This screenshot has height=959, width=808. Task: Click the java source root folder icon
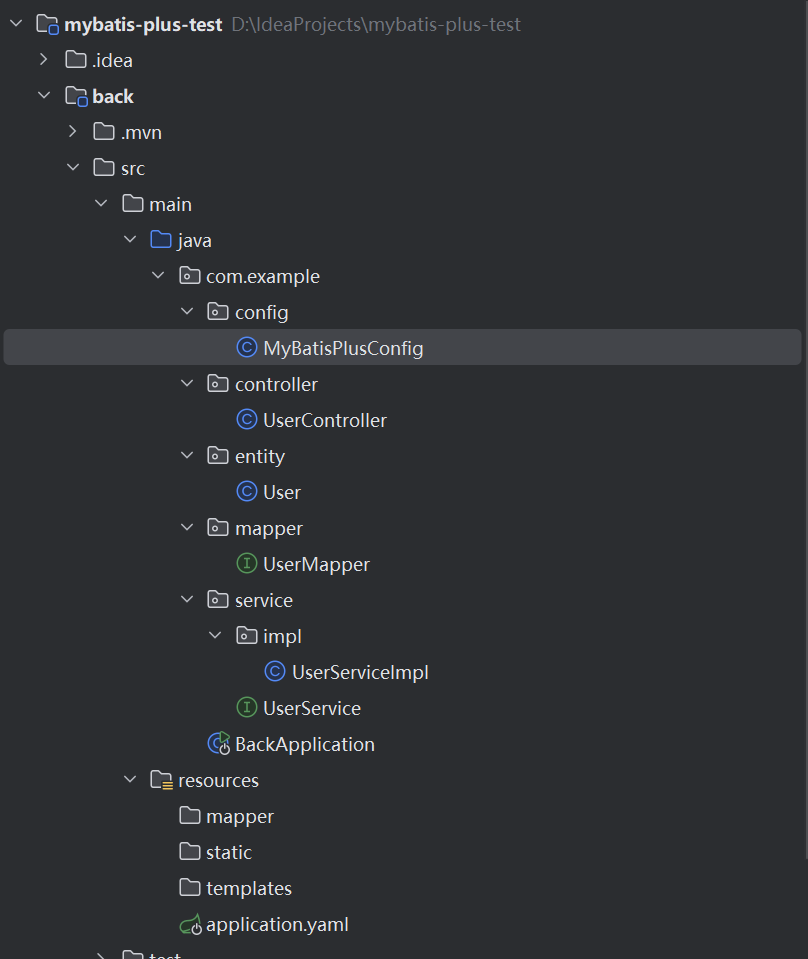click(x=161, y=240)
